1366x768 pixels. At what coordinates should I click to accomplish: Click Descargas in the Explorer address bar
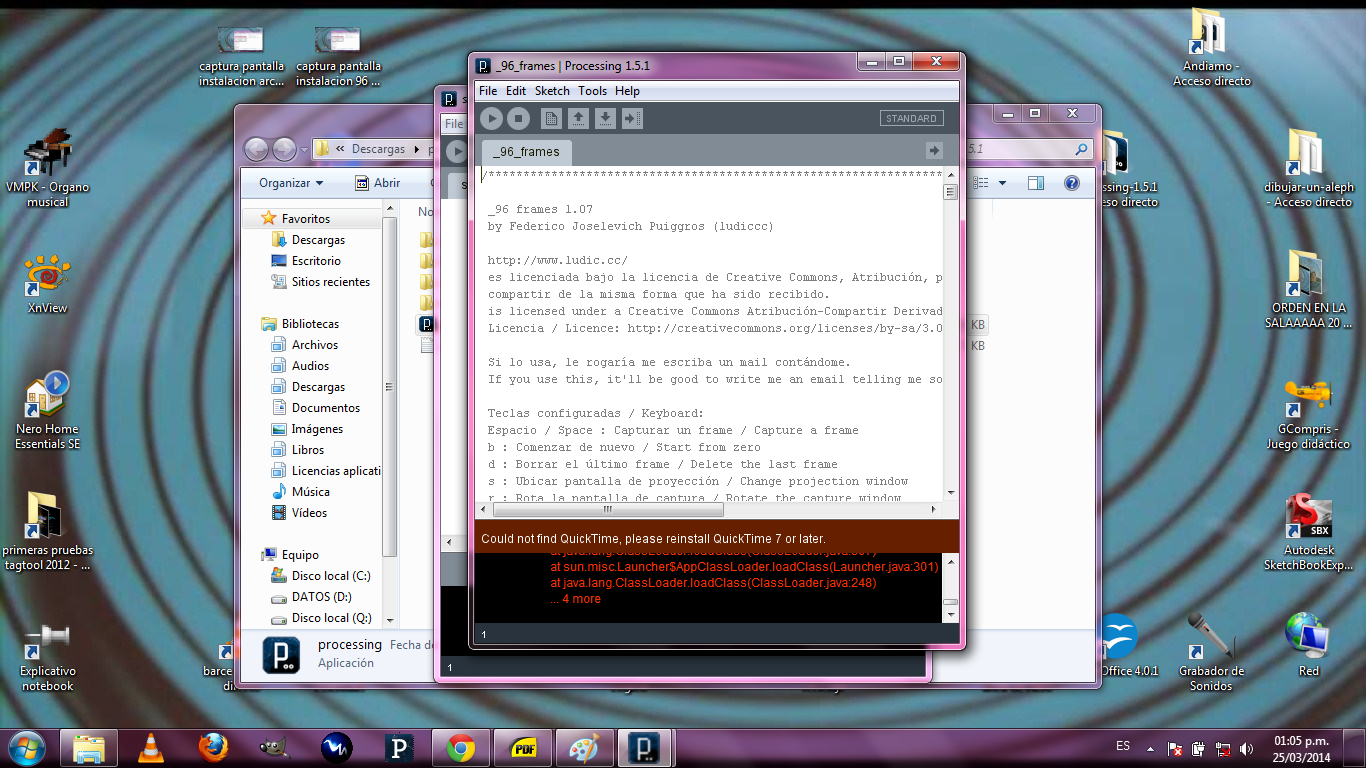pos(378,149)
